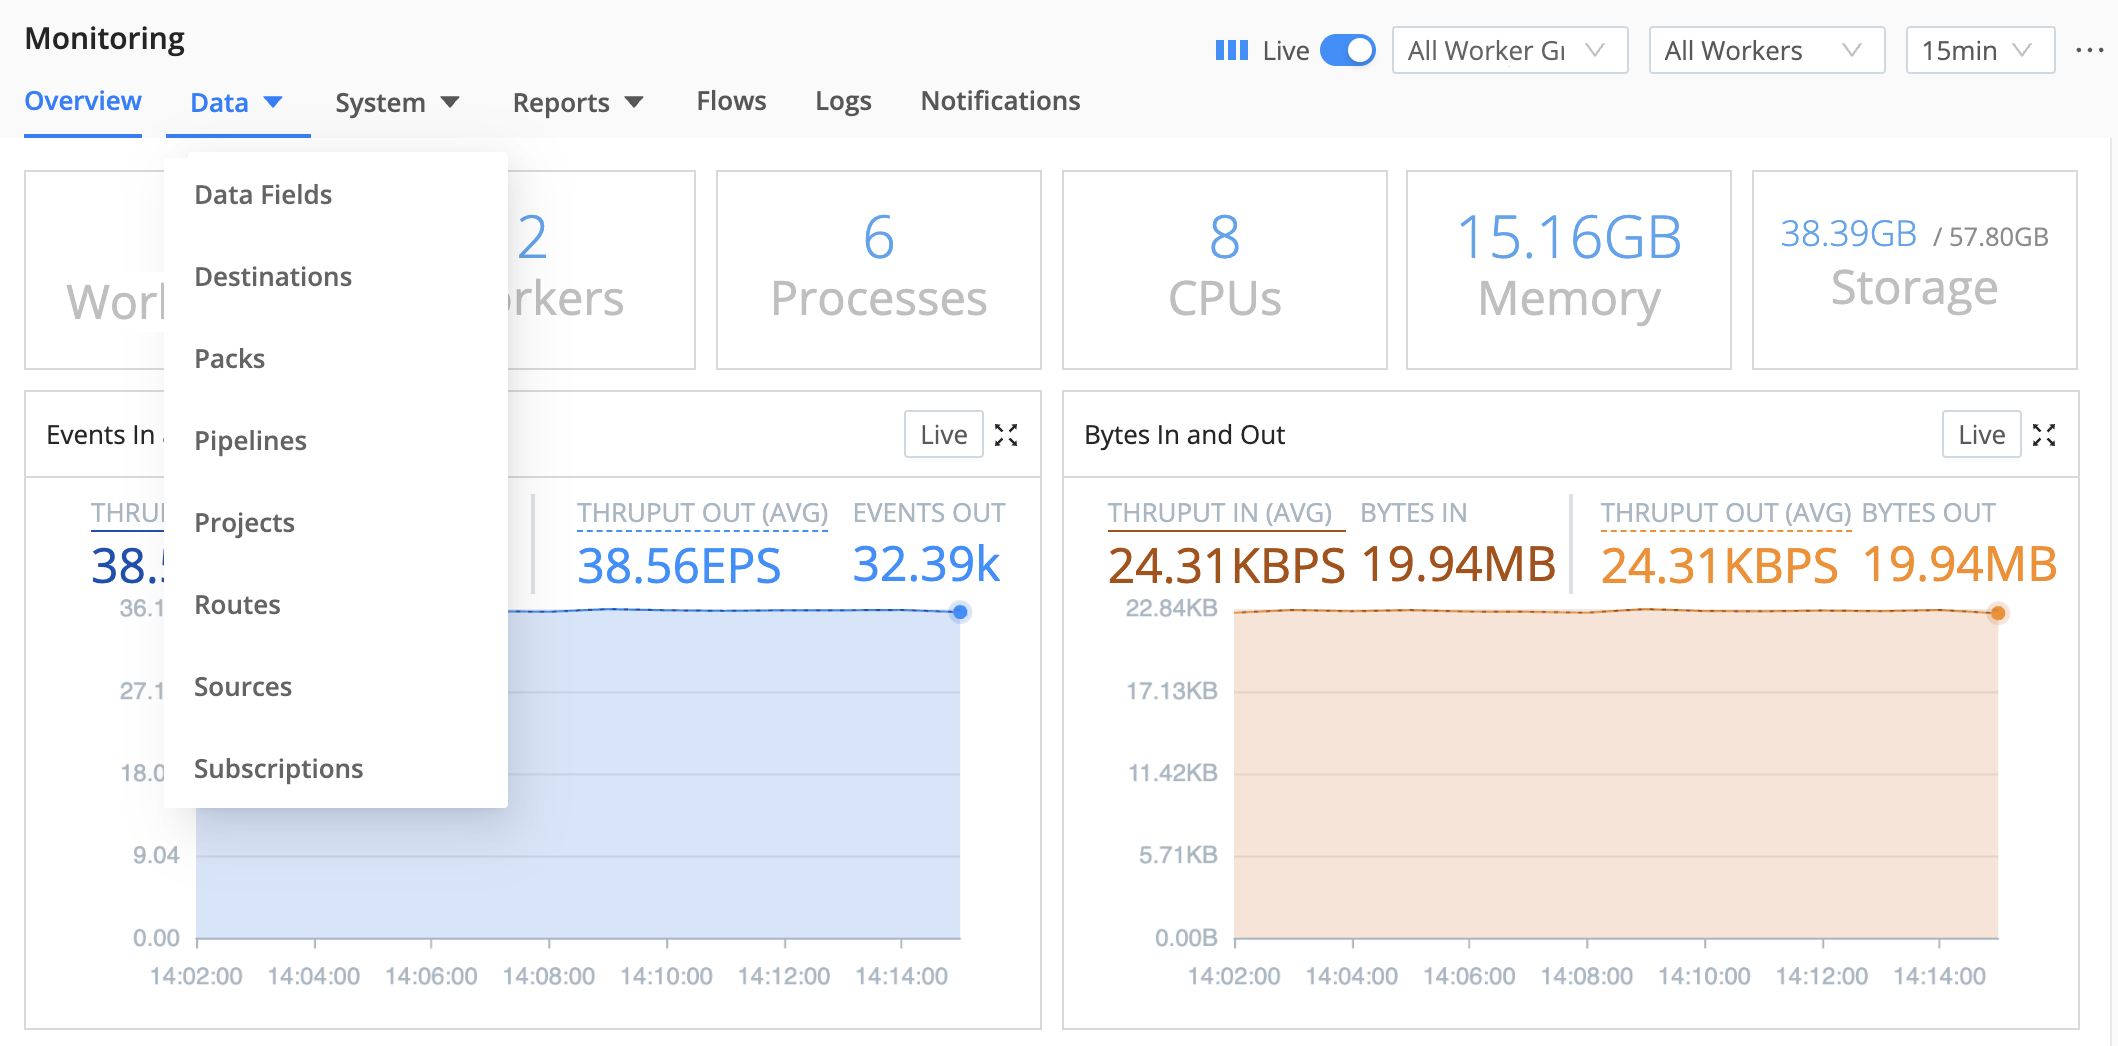Open the more options ellipsis menu
The image size is (2118, 1046).
coord(2087,50)
